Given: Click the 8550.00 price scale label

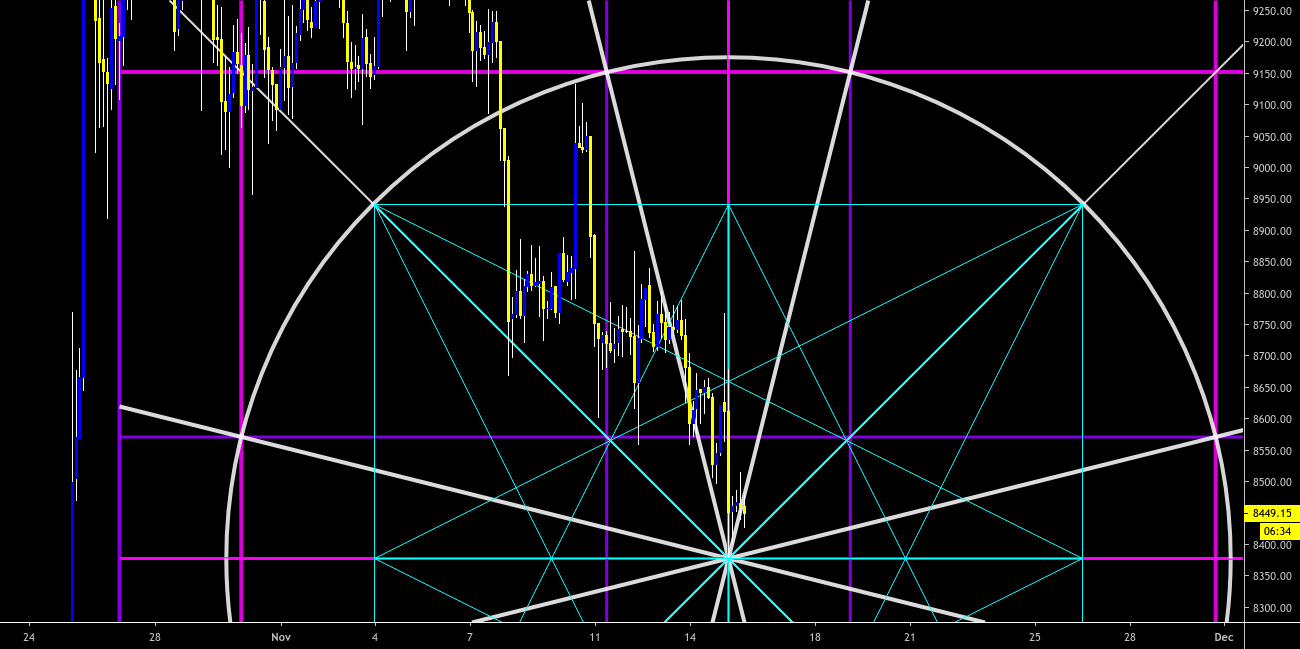Looking at the screenshot, I should tap(1268, 451).
